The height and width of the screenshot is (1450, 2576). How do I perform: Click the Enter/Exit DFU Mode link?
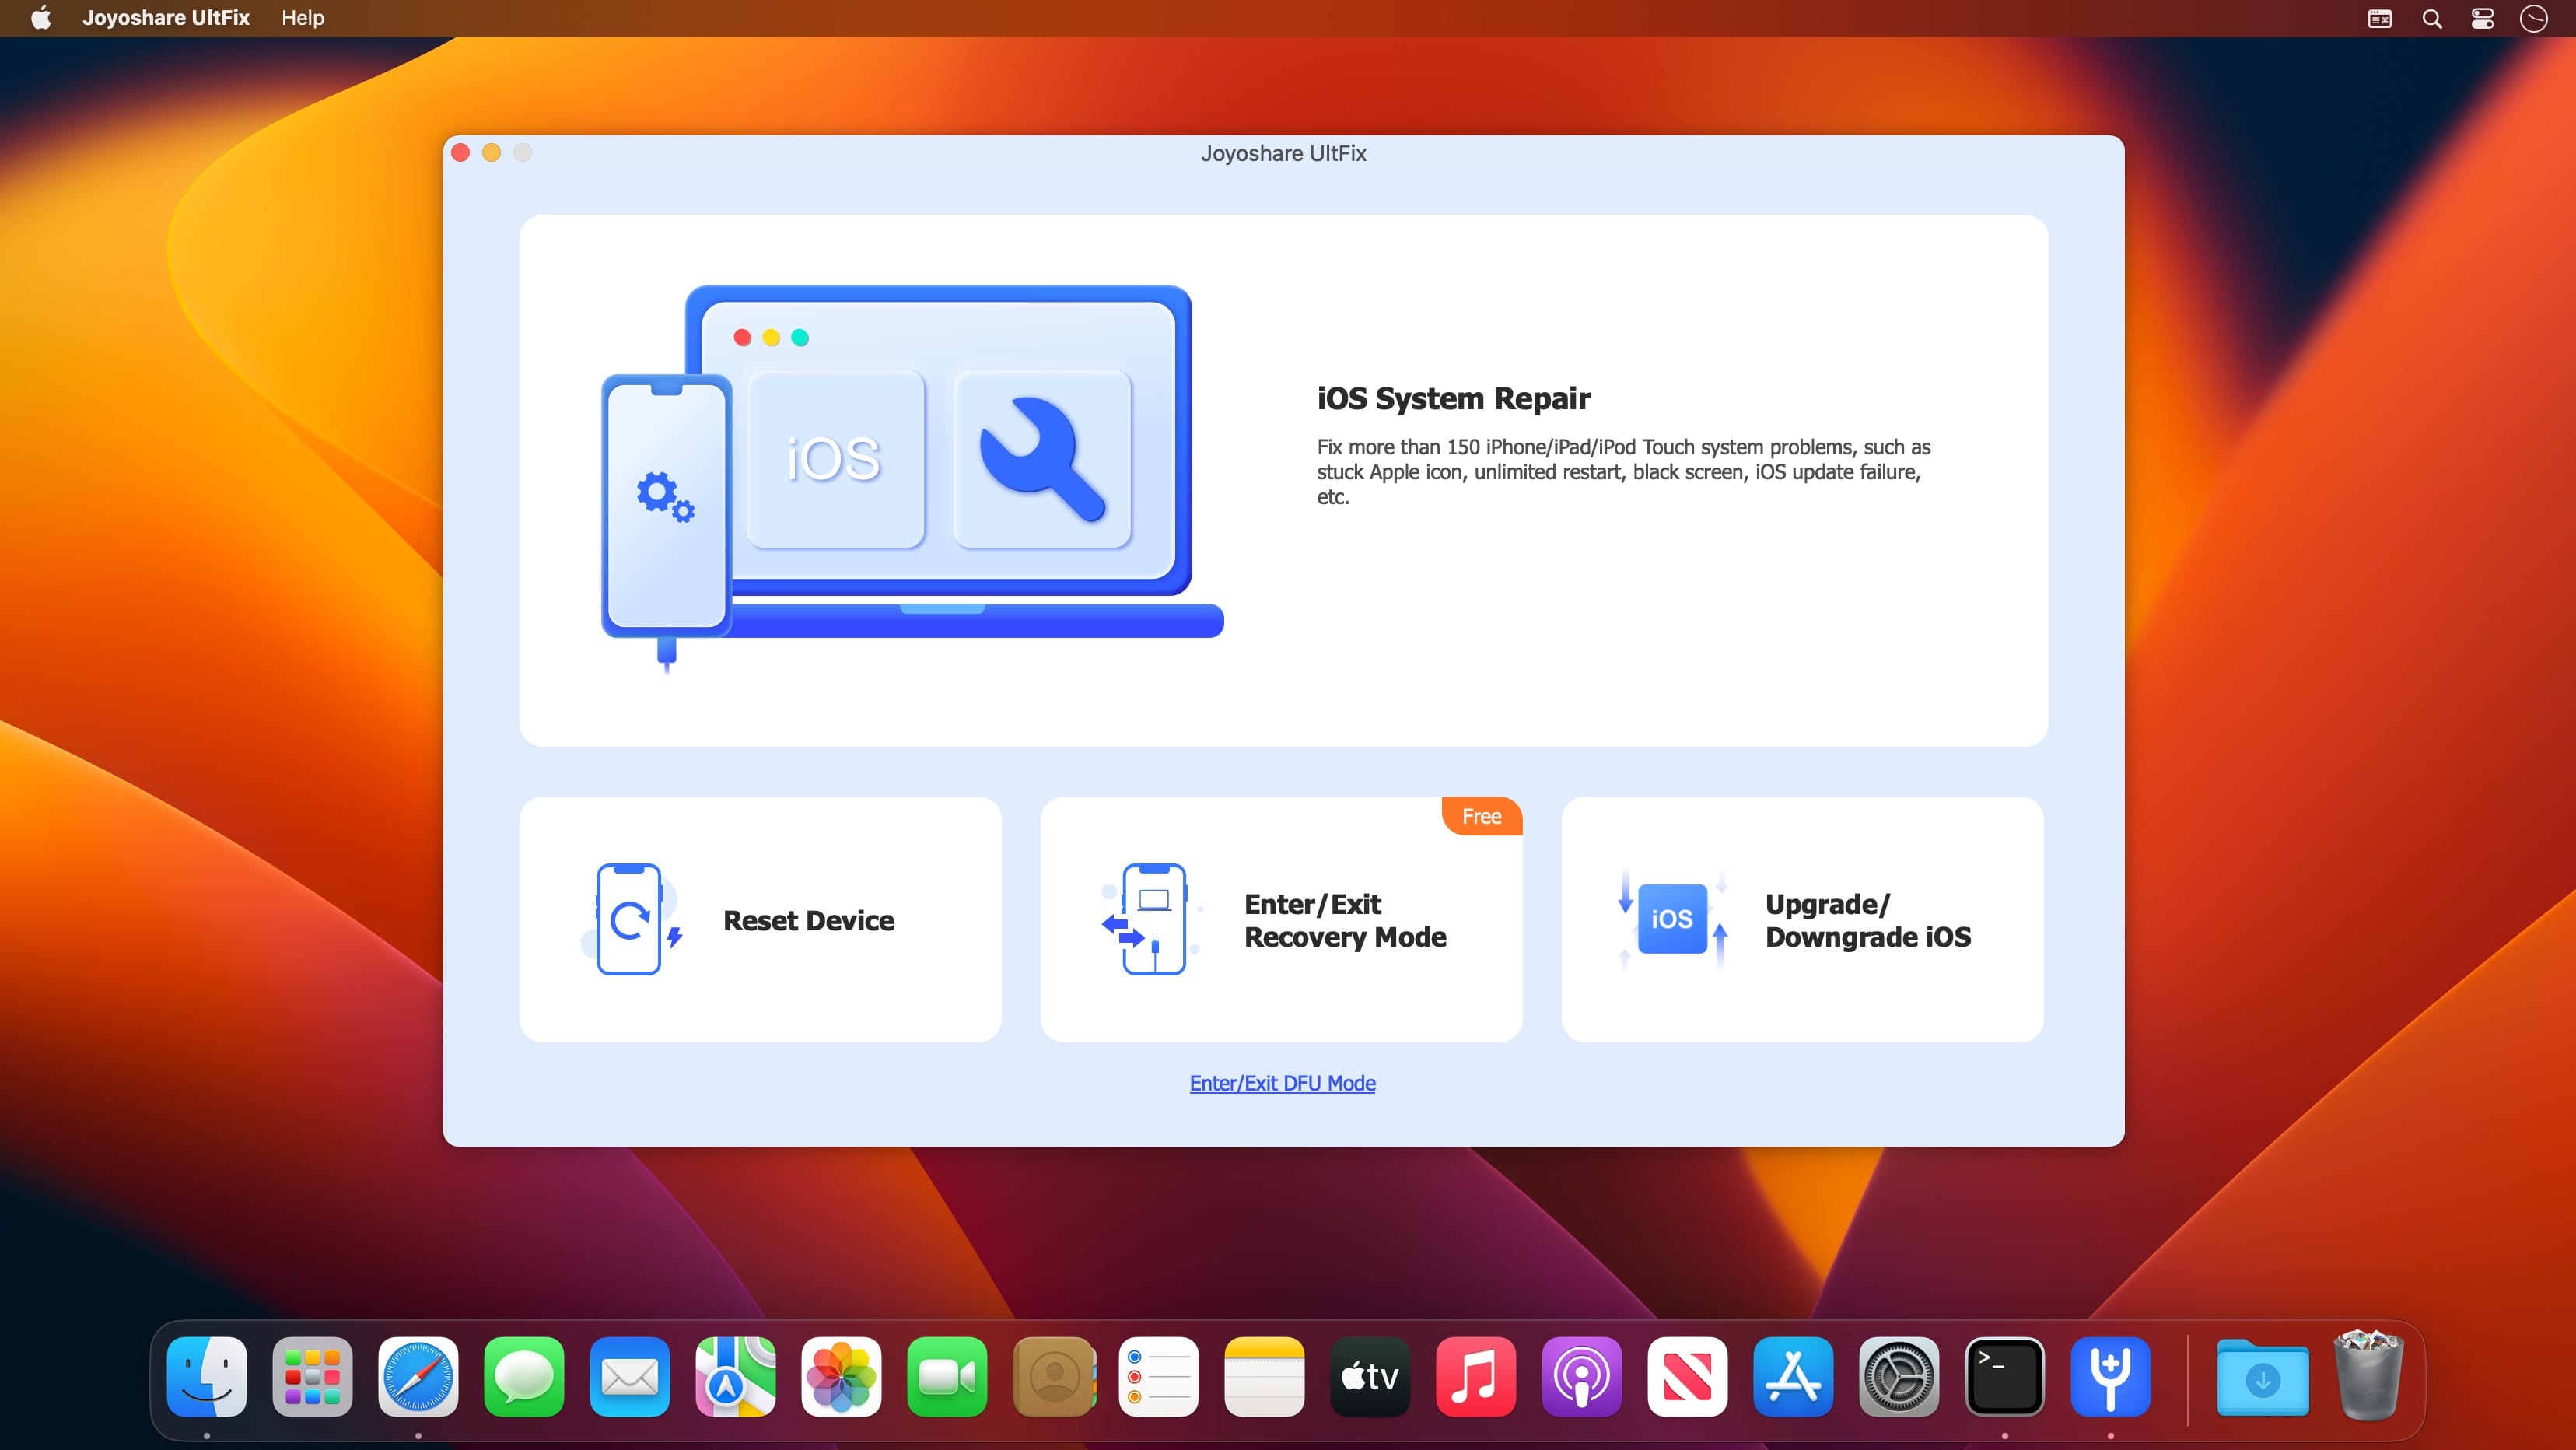click(1282, 1083)
